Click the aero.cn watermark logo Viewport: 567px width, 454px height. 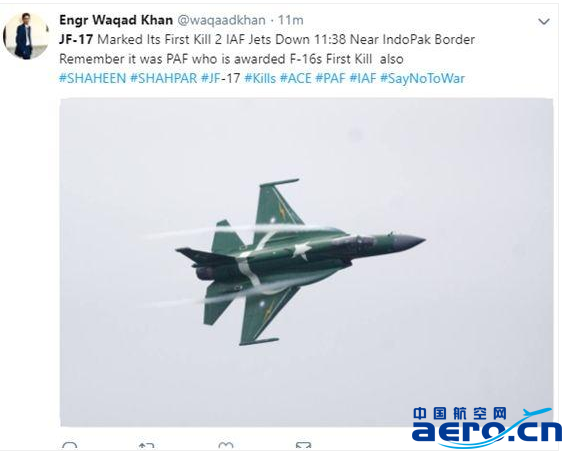487,426
